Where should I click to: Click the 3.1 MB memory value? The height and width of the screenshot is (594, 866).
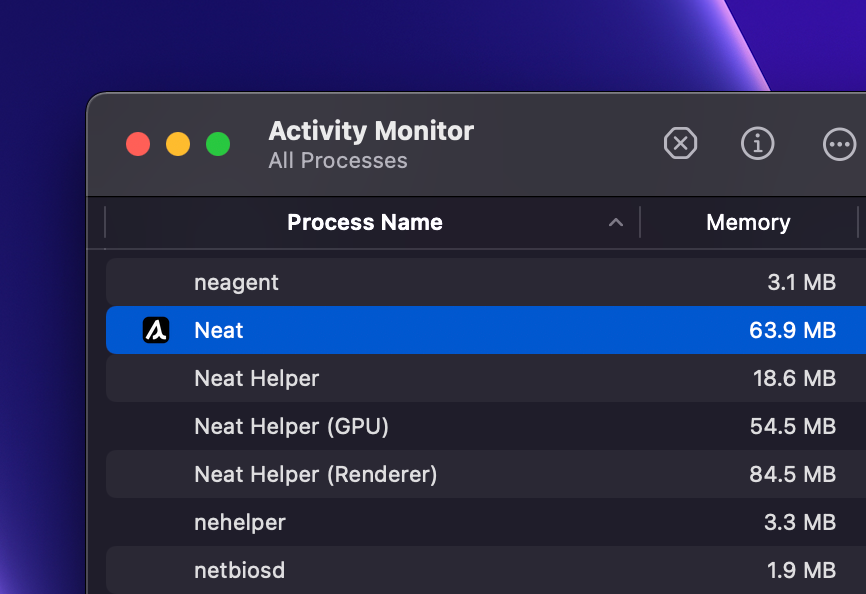[802, 282]
